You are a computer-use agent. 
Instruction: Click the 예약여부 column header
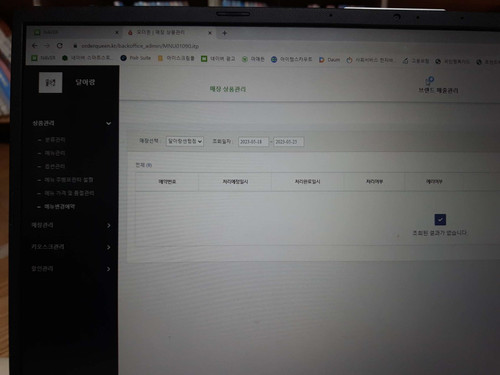(x=434, y=181)
